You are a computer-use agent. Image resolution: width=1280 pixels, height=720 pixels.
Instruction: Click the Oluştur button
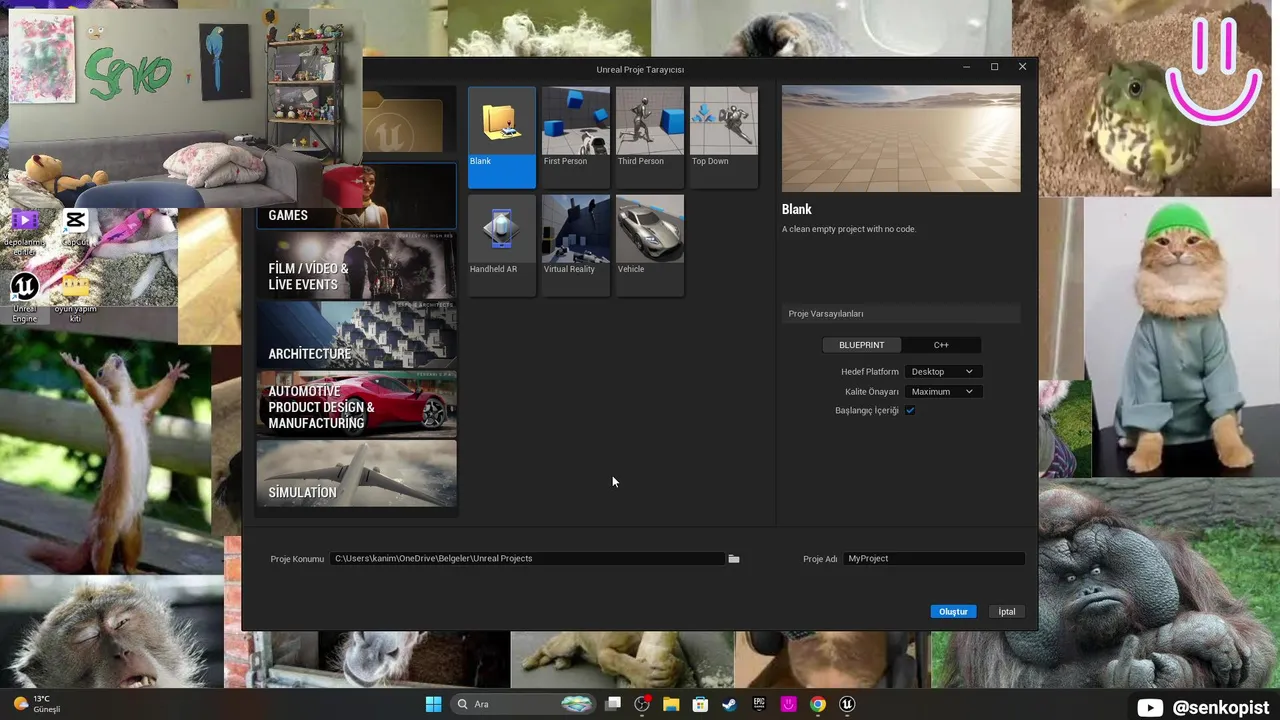click(x=953, y=612)
